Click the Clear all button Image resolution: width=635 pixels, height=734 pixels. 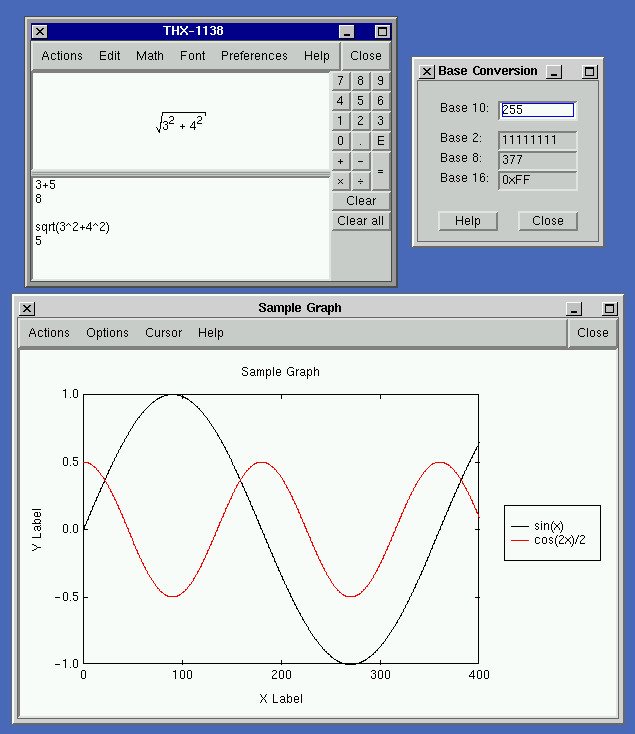click(361, 221)
